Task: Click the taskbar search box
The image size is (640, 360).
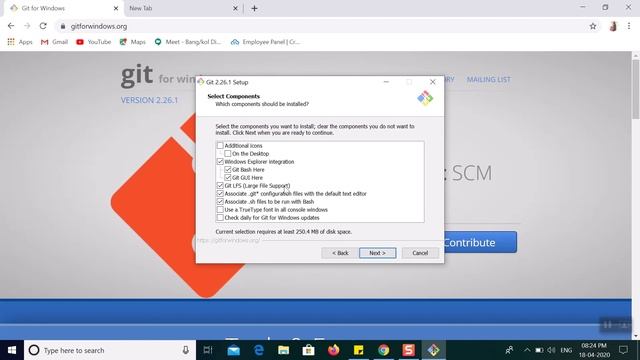Action: tap(110, 350)
